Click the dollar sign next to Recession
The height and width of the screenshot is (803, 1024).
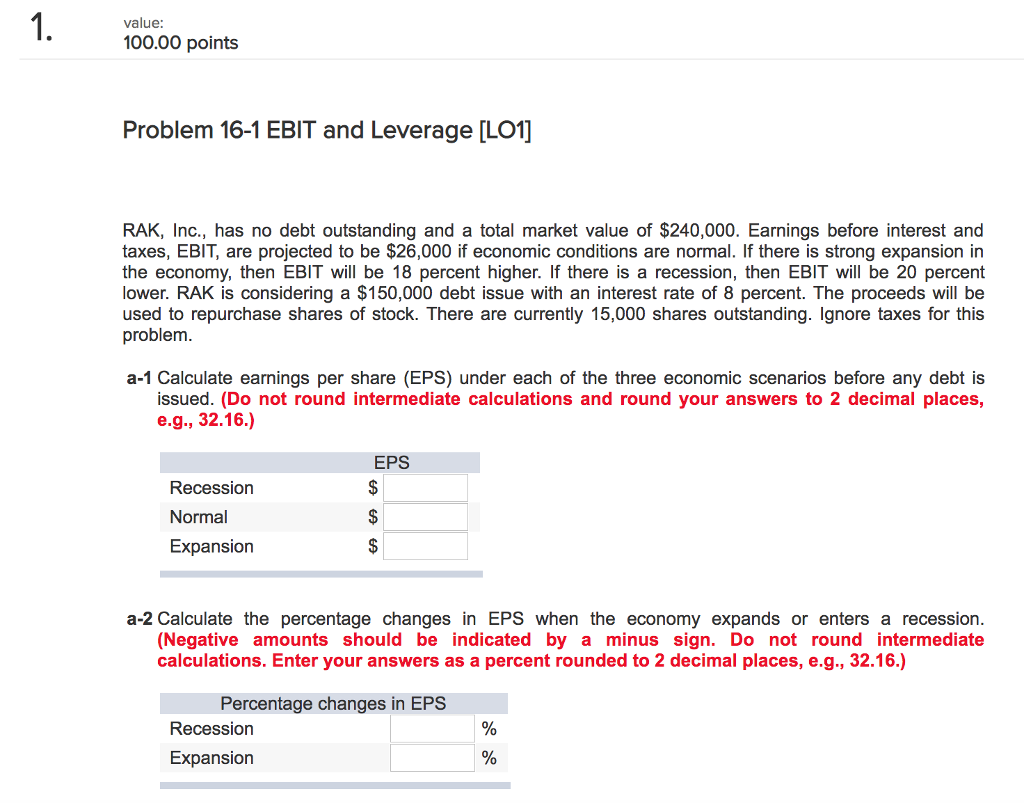[x=374, y=487]
